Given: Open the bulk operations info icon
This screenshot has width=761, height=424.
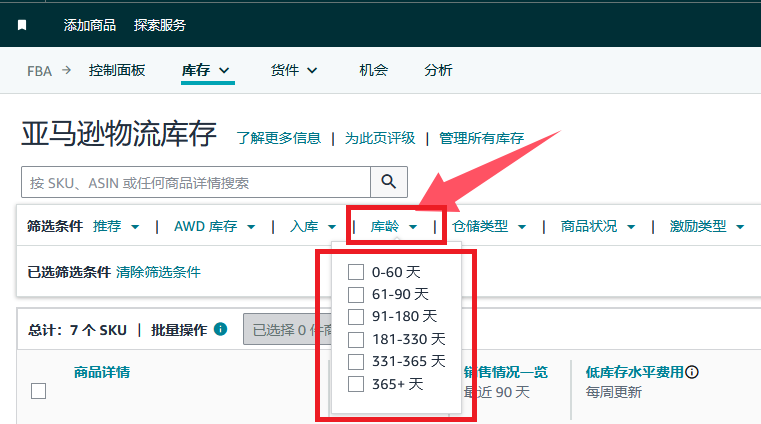Looking at the screenshot, I should click(220, 329).
